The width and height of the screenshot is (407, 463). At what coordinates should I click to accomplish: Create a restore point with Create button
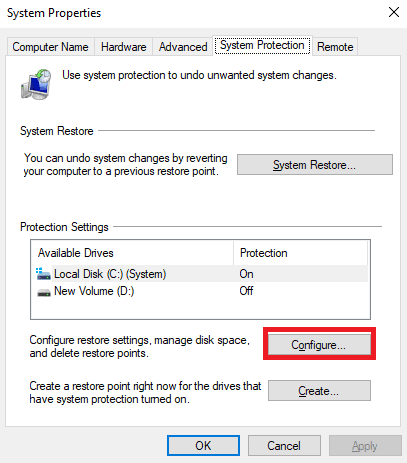319,390
